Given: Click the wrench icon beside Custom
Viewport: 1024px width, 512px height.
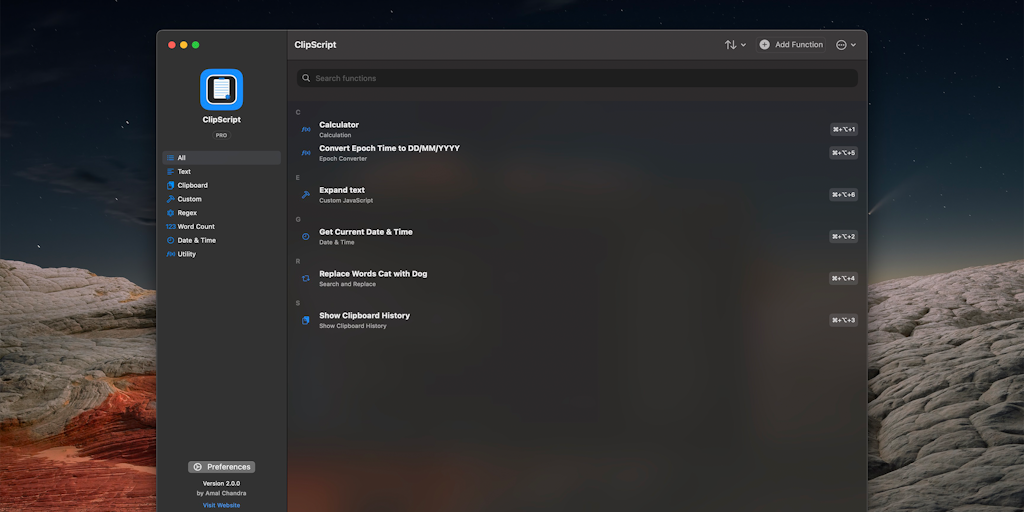Looking at the screenshot, I should tap(170, 199).
